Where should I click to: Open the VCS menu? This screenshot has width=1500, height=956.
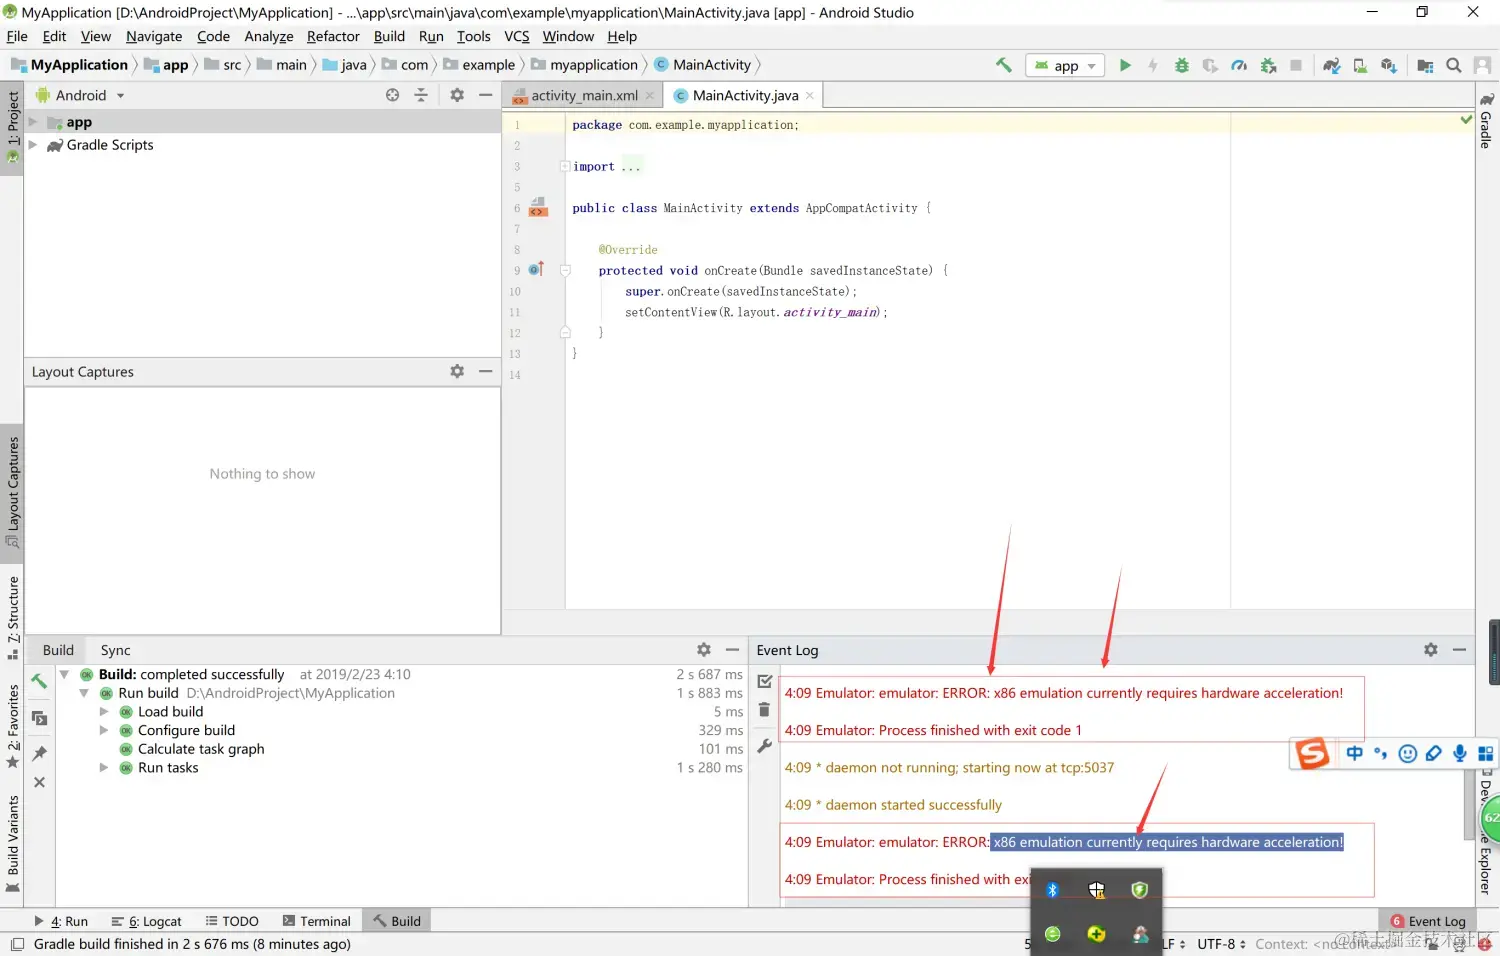(517, 36)
